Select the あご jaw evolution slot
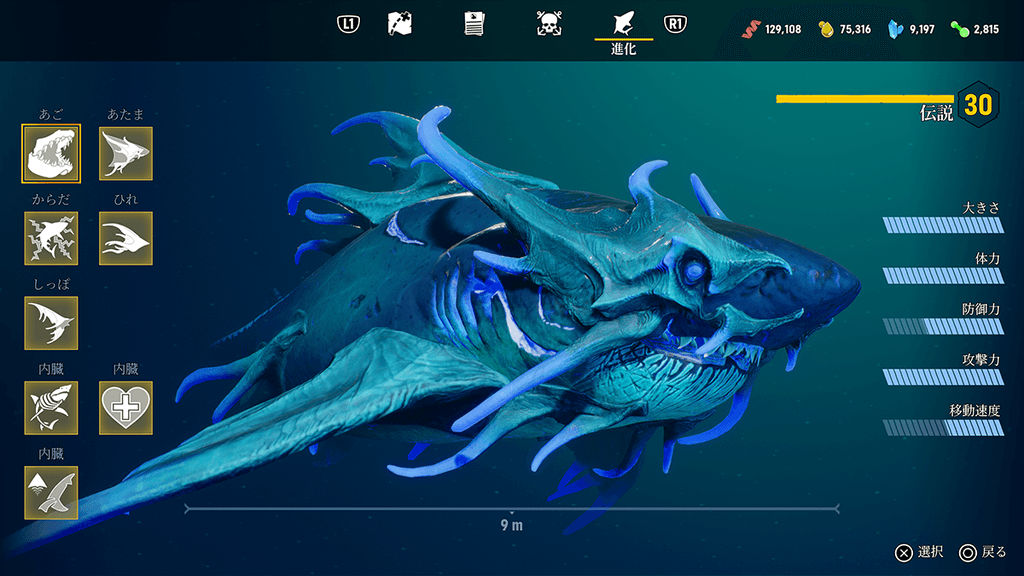The height and width of the screenshot is (576, 1024). click(51, 154)
